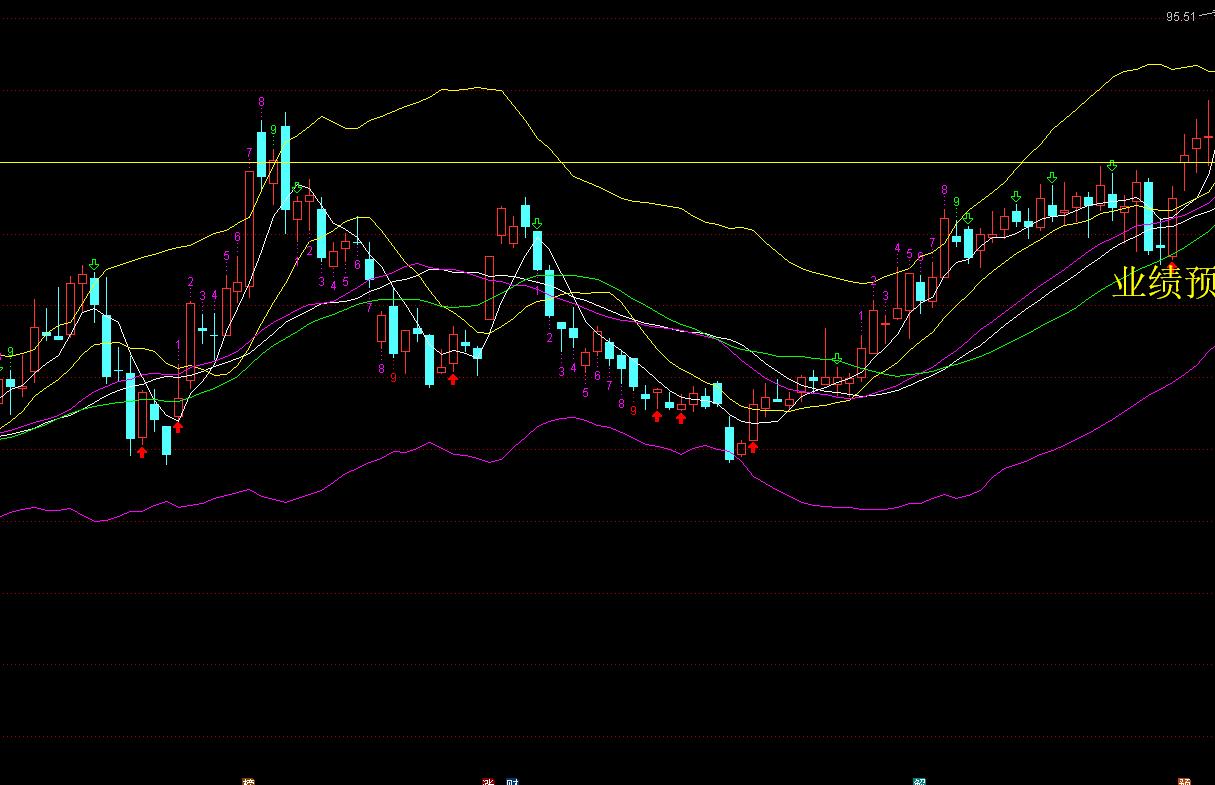Click the yellow 业绩预 annotation text
1215x785 pixels.
1164,282
